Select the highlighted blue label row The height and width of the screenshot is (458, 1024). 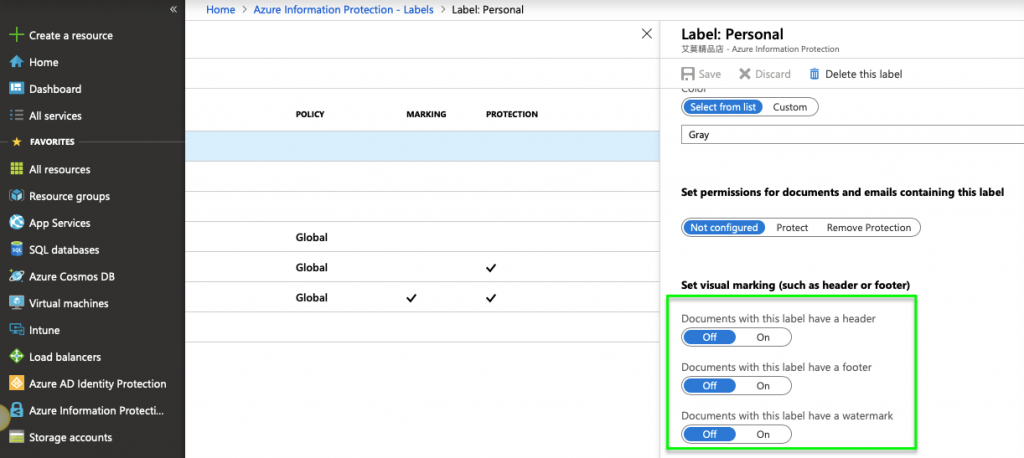[422, 146]
